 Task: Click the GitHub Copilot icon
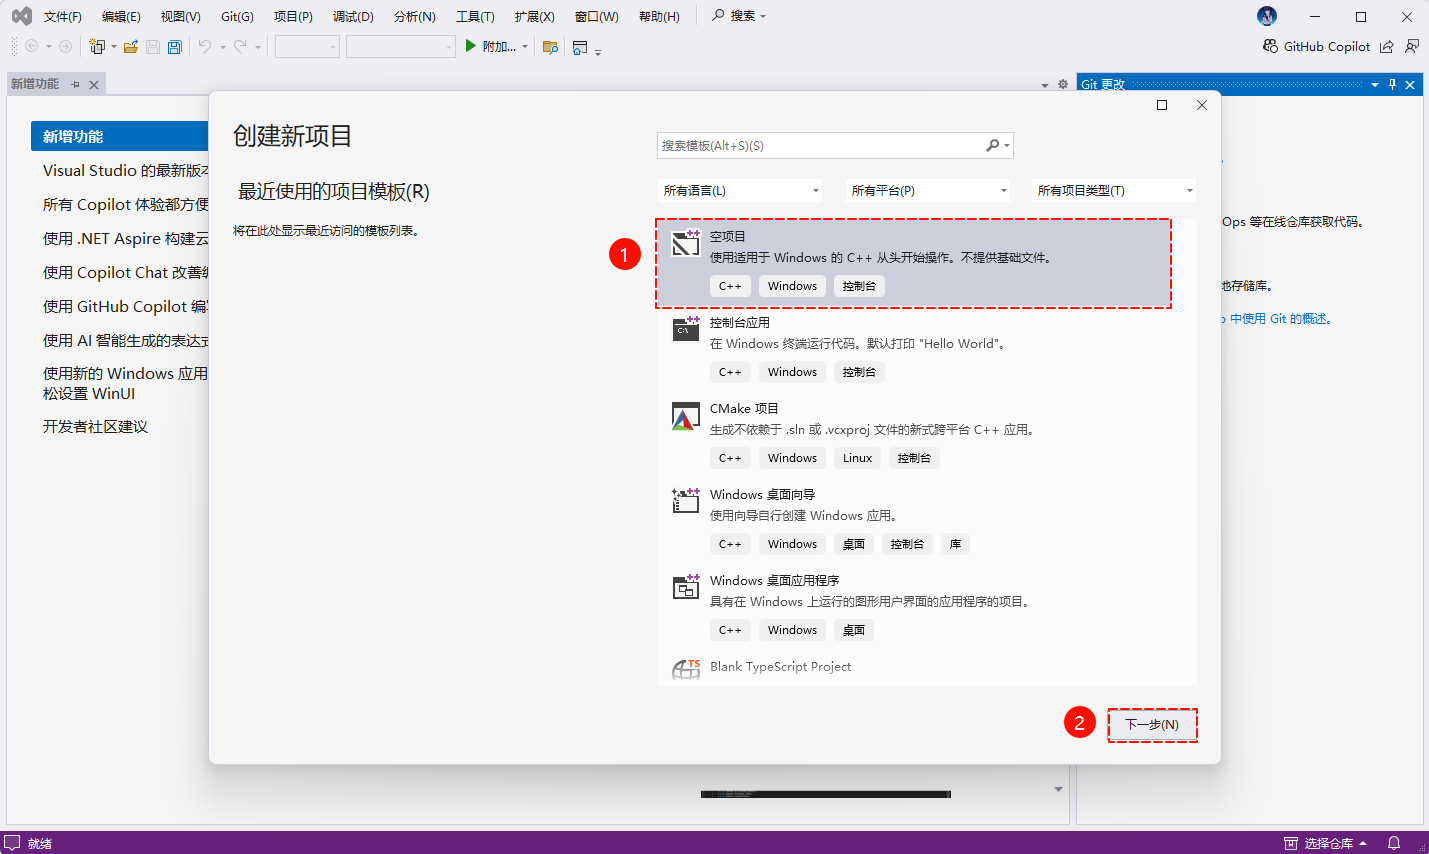(1270, 47)
